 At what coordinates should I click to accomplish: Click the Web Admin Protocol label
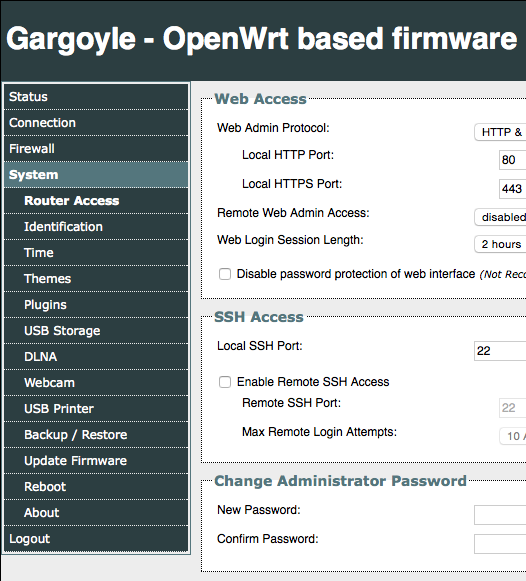273,128
